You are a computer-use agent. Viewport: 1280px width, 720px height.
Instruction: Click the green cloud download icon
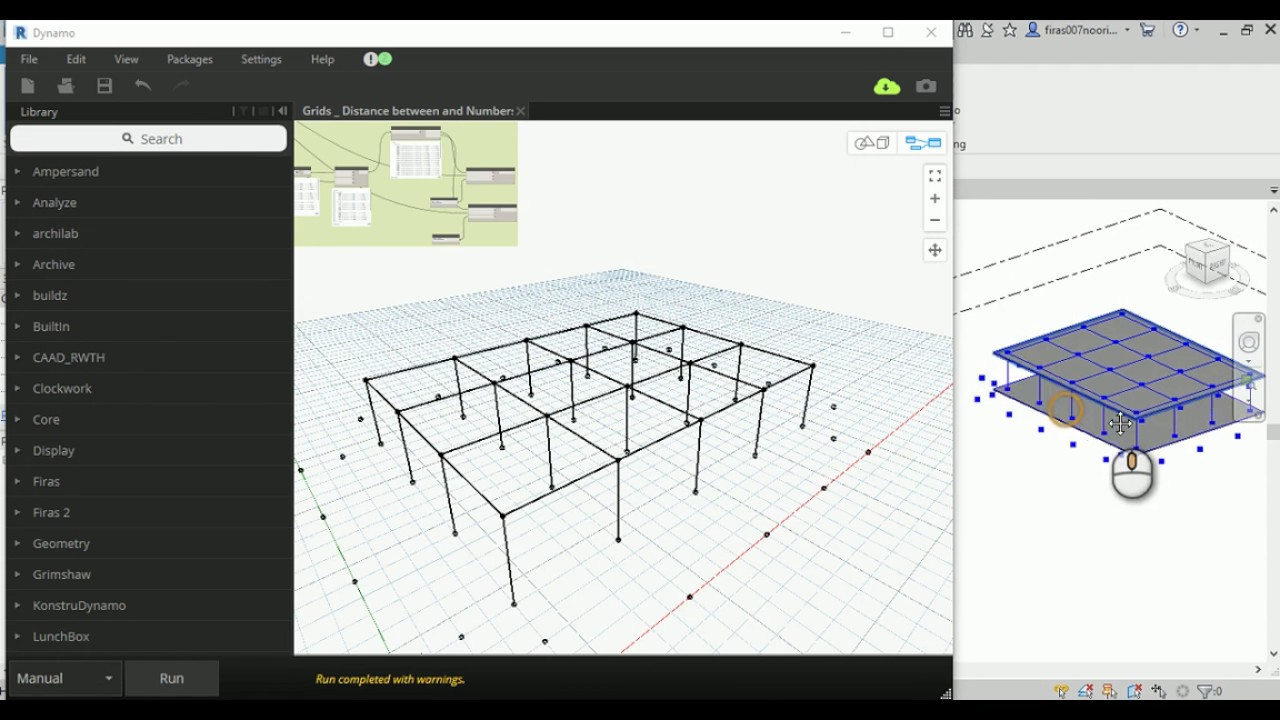click(887, 87)
